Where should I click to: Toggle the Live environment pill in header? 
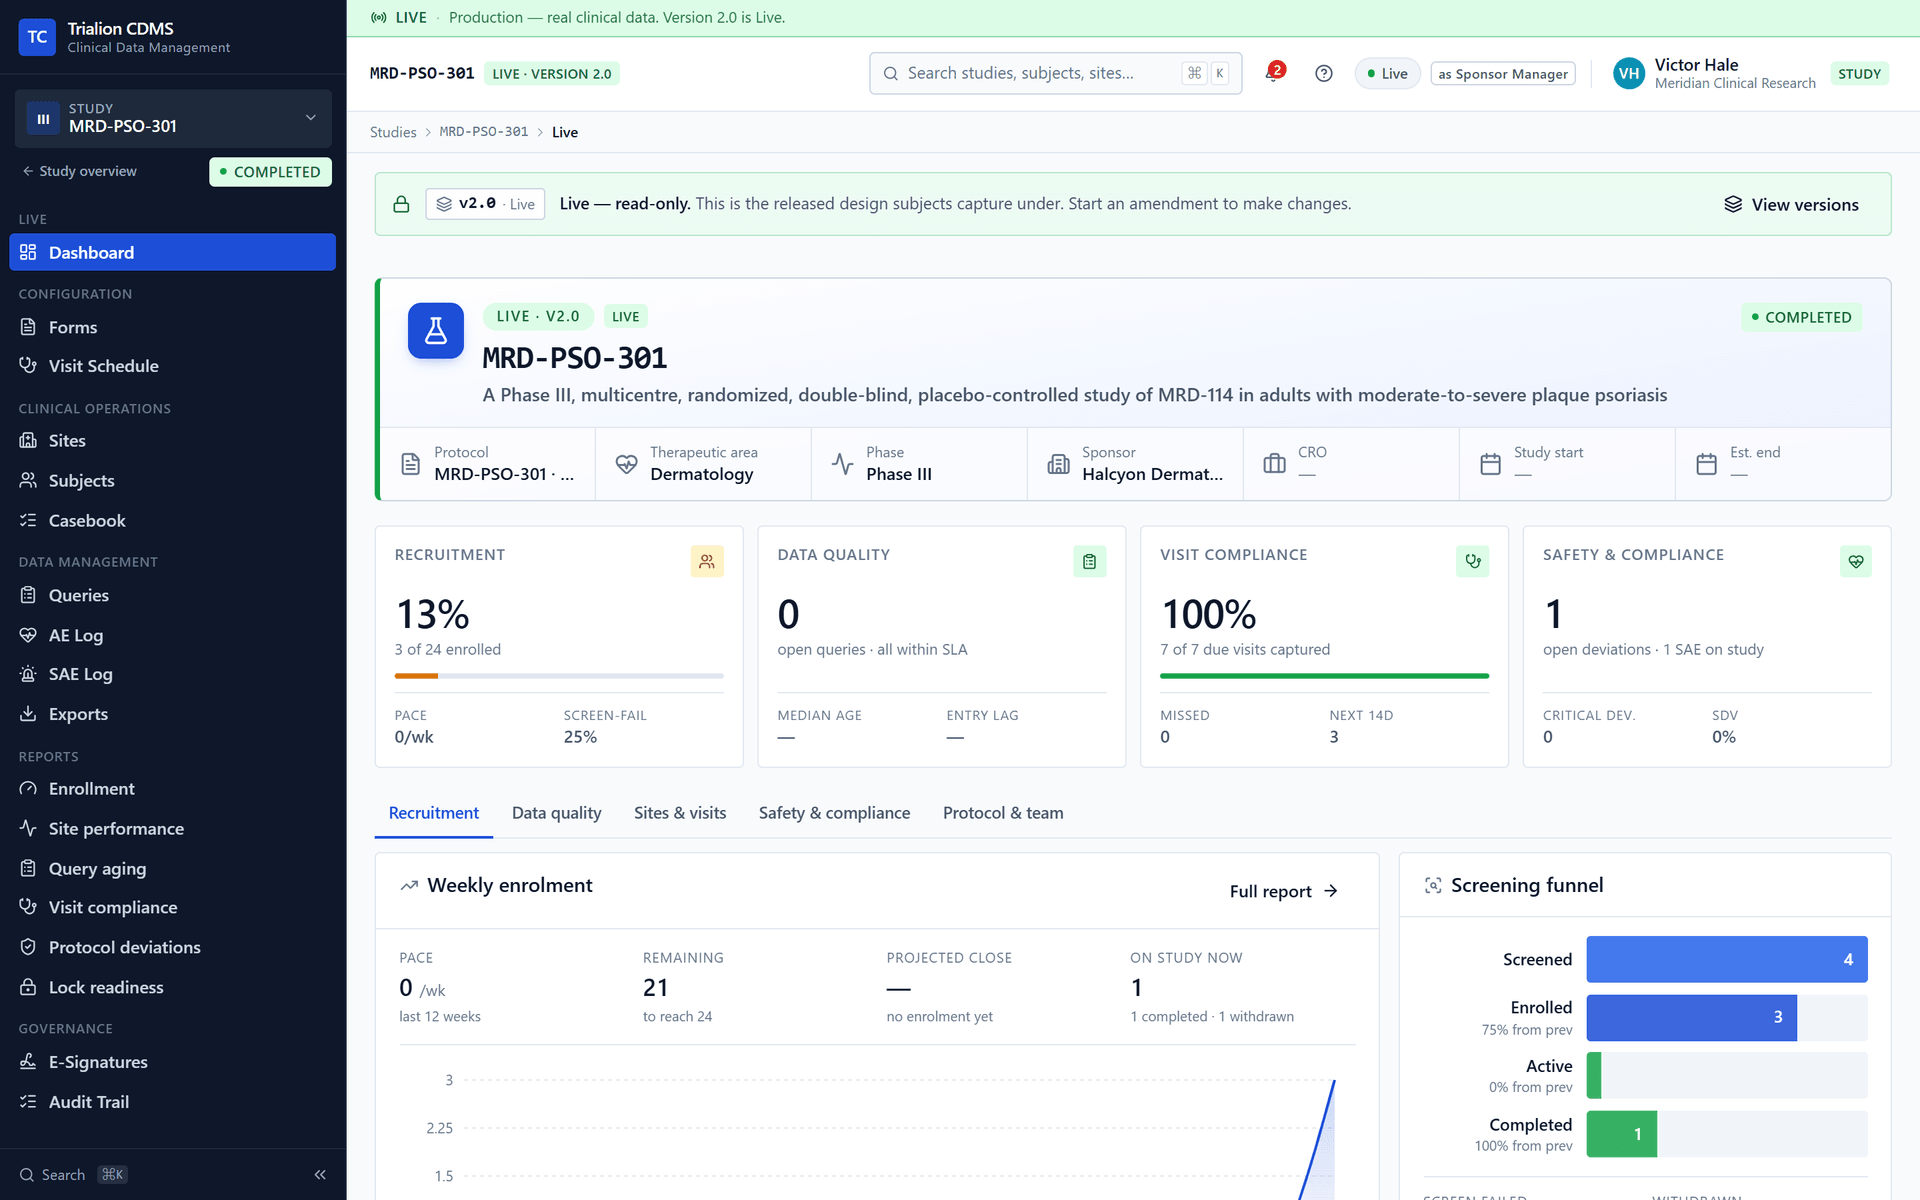click(1387, 73)
